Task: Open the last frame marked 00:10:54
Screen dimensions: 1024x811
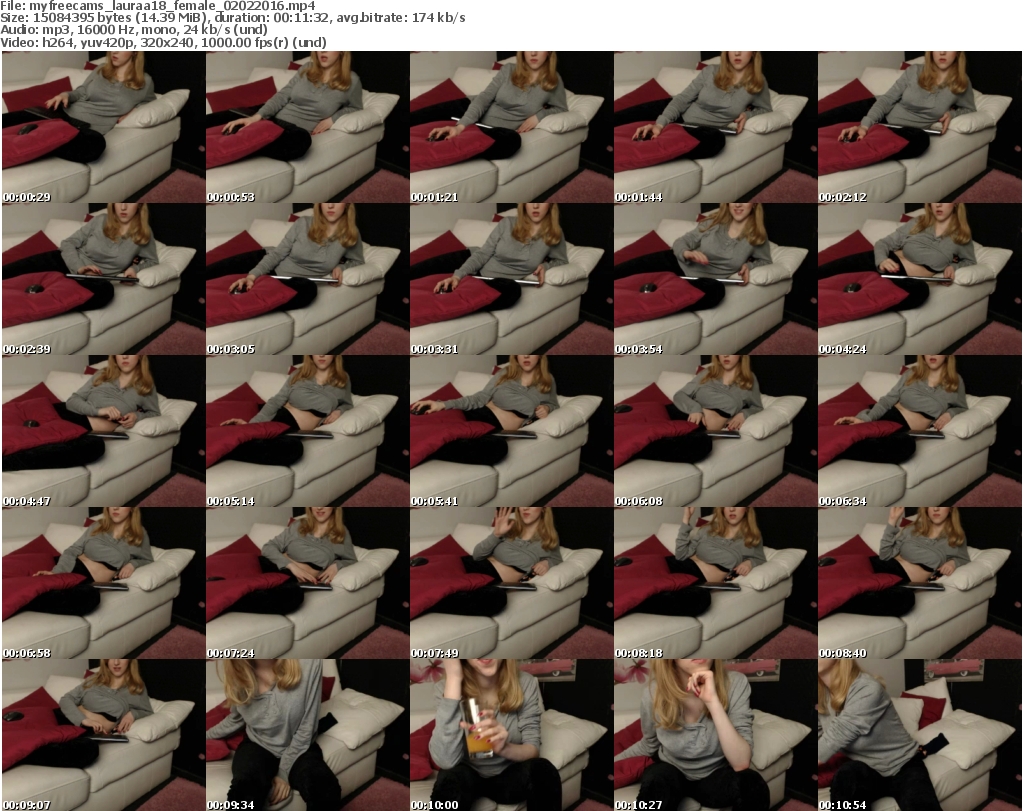Action: point(920,735)
